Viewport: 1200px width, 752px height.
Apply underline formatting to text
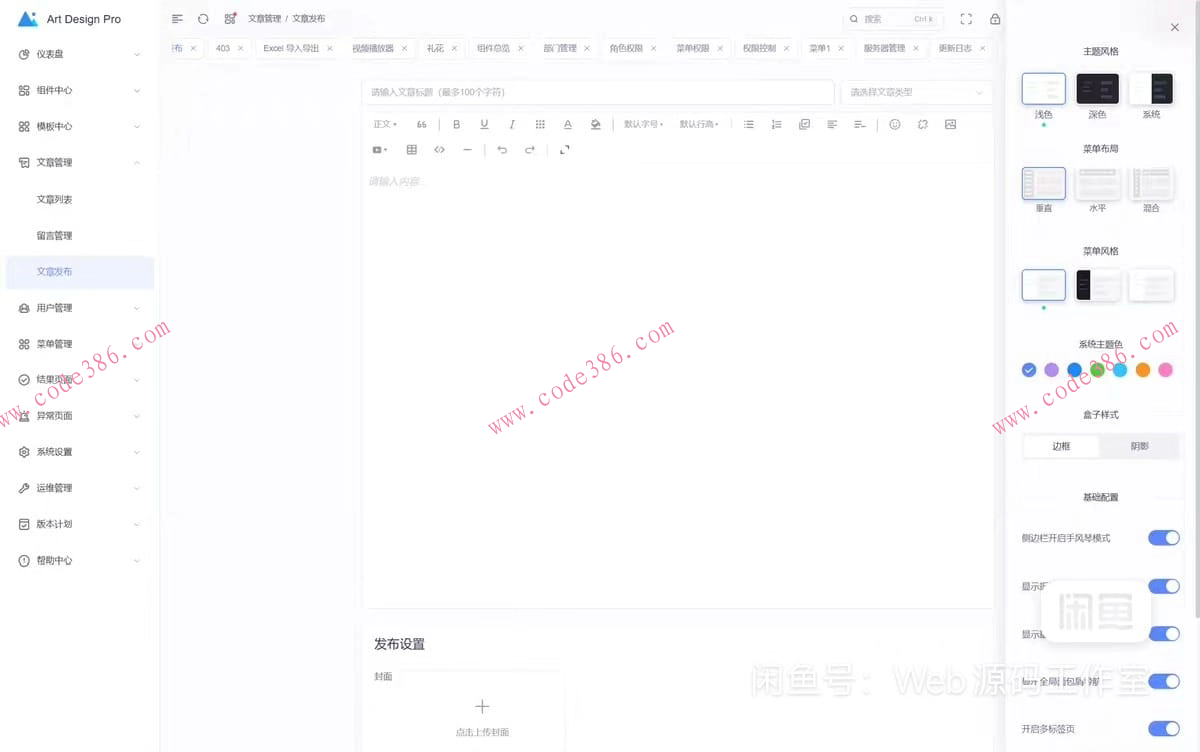[x=484, y=124]
